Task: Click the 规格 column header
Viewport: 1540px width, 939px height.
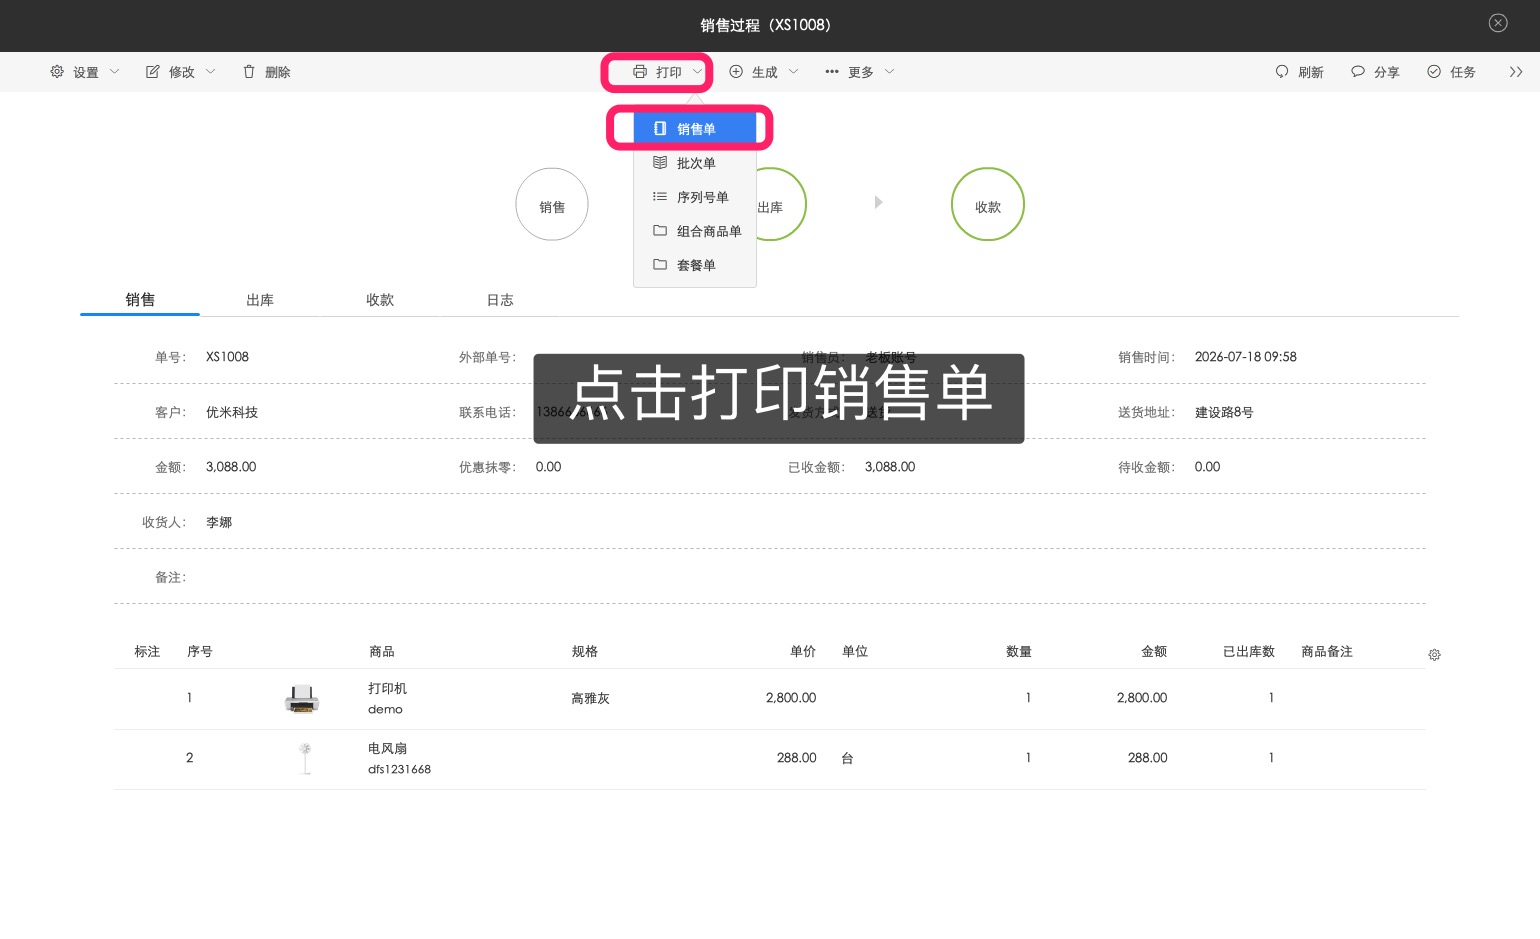Action: (x=585, y=652)
